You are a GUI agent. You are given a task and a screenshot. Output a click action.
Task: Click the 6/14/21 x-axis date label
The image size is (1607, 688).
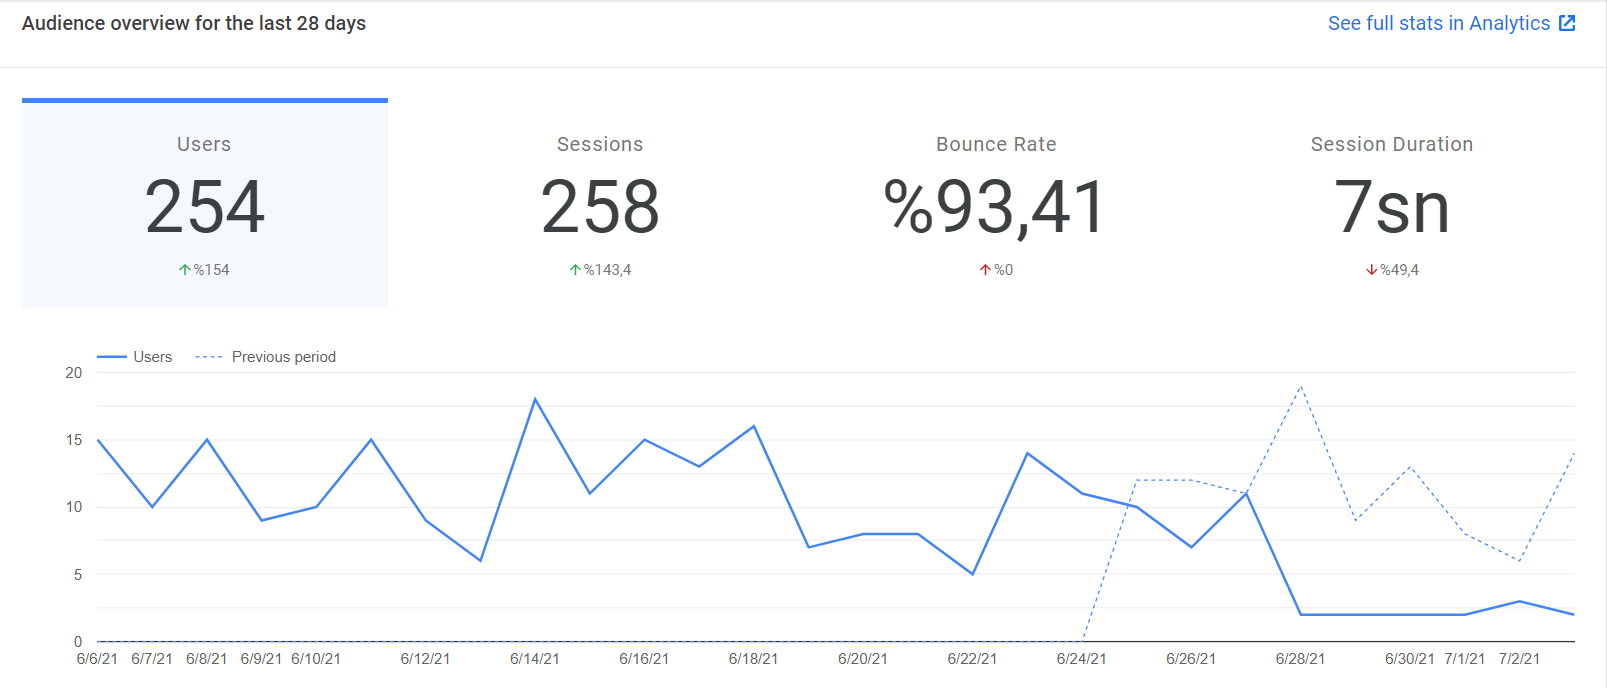535,659
